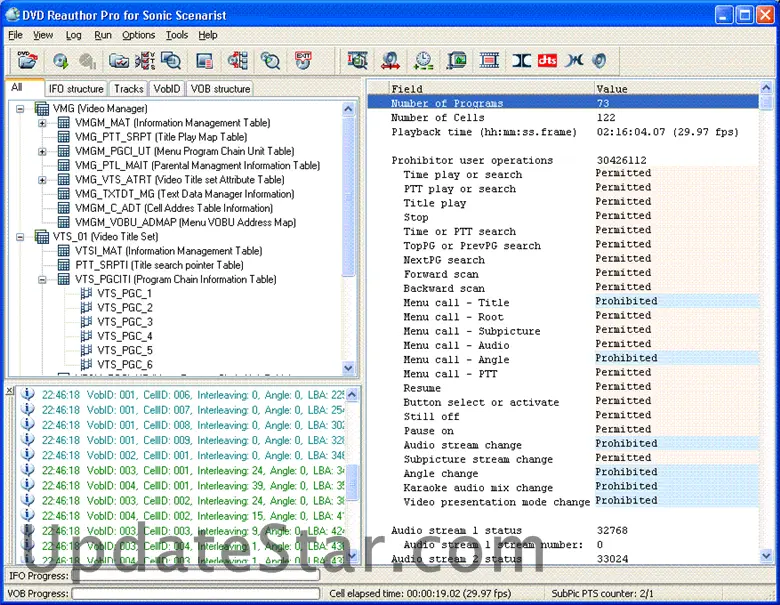Select PTT_SRPTI (Title search pointer Table)
Screen dimensions: 780x605
[160, 265]
